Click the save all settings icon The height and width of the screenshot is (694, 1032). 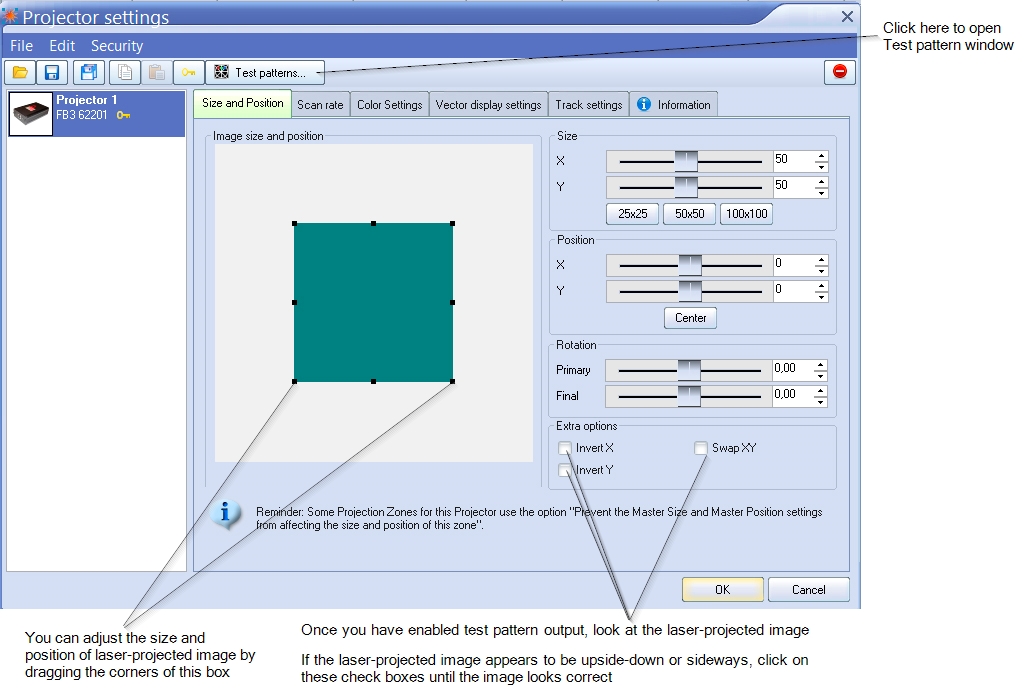(89, 72)
